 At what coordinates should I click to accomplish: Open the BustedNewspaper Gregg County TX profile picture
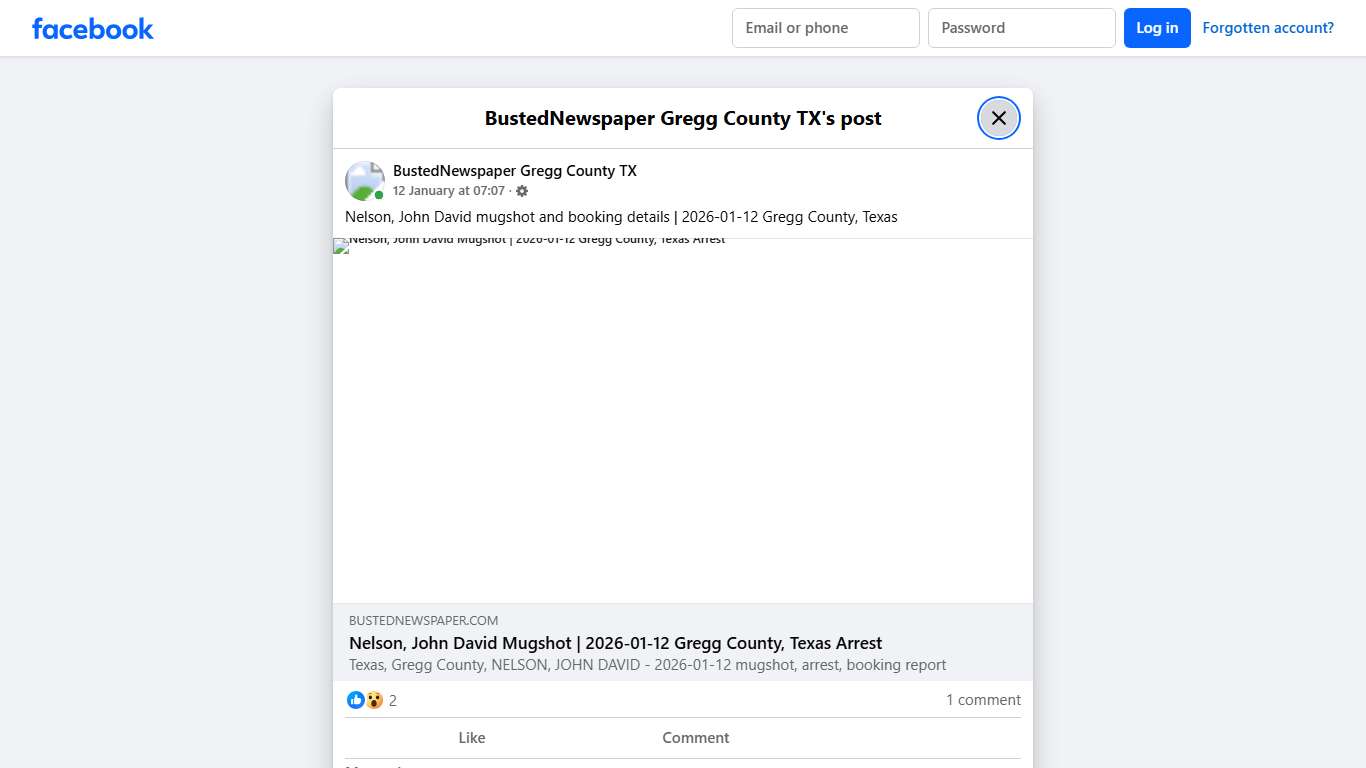click(364, 180)
